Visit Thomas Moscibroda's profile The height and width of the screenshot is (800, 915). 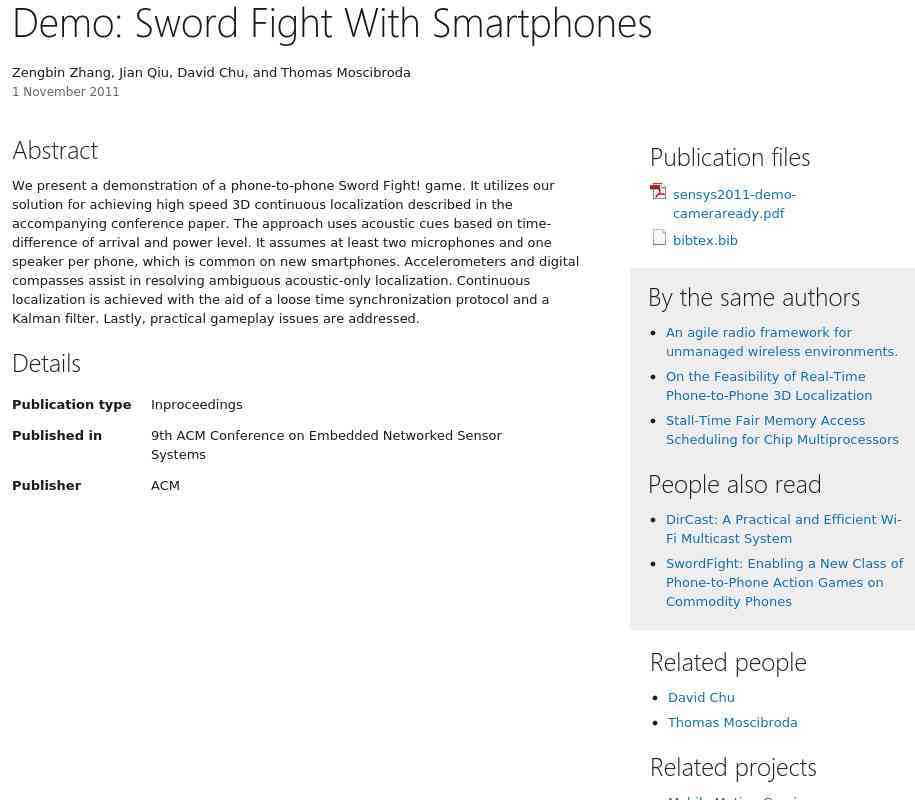tap(732, 722)
